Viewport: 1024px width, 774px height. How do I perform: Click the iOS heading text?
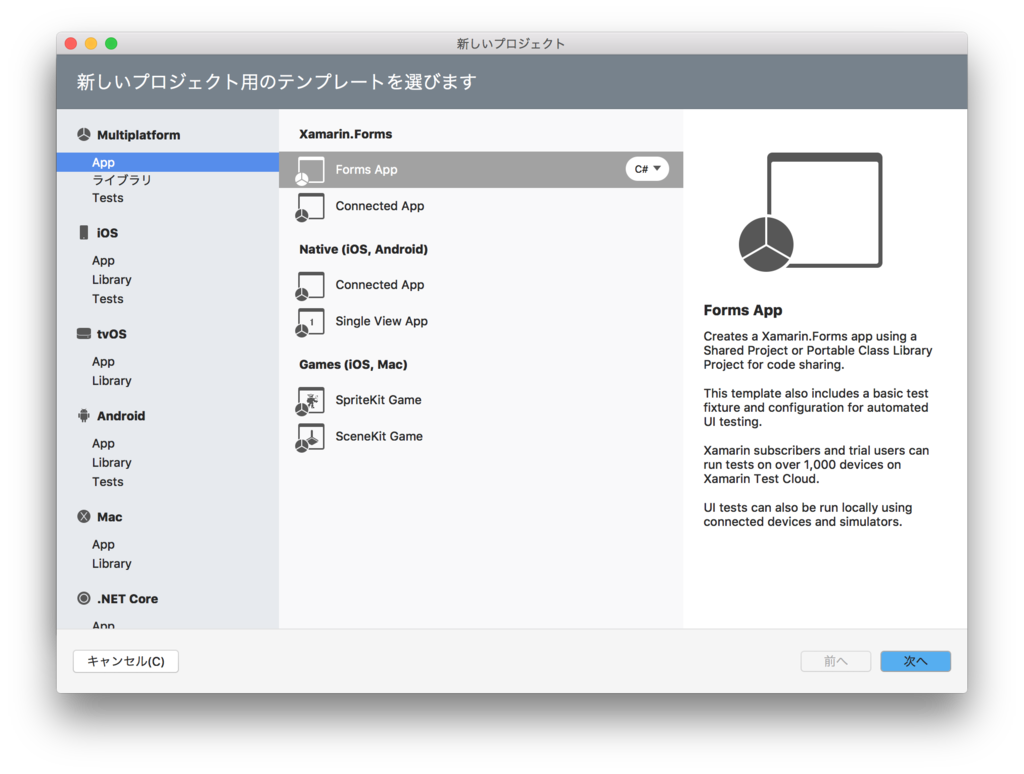click(x=107, y=233)
